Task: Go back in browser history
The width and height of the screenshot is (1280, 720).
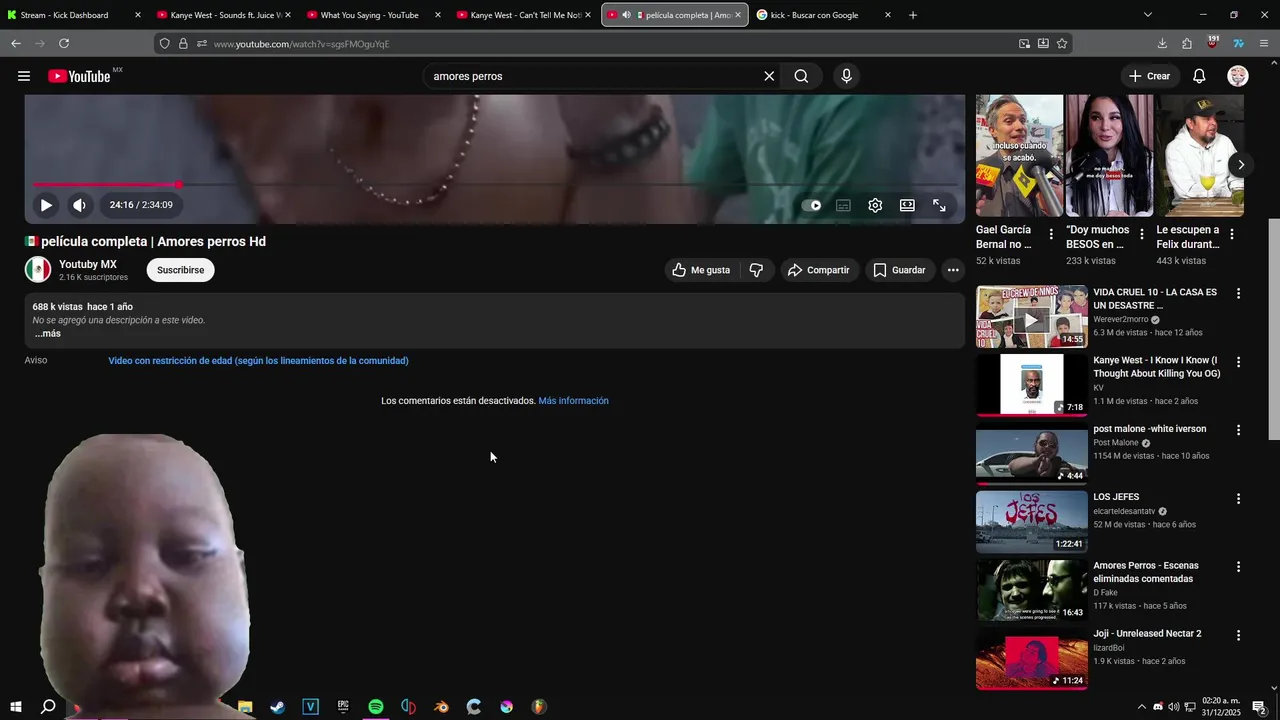Action: coord(16,43)
